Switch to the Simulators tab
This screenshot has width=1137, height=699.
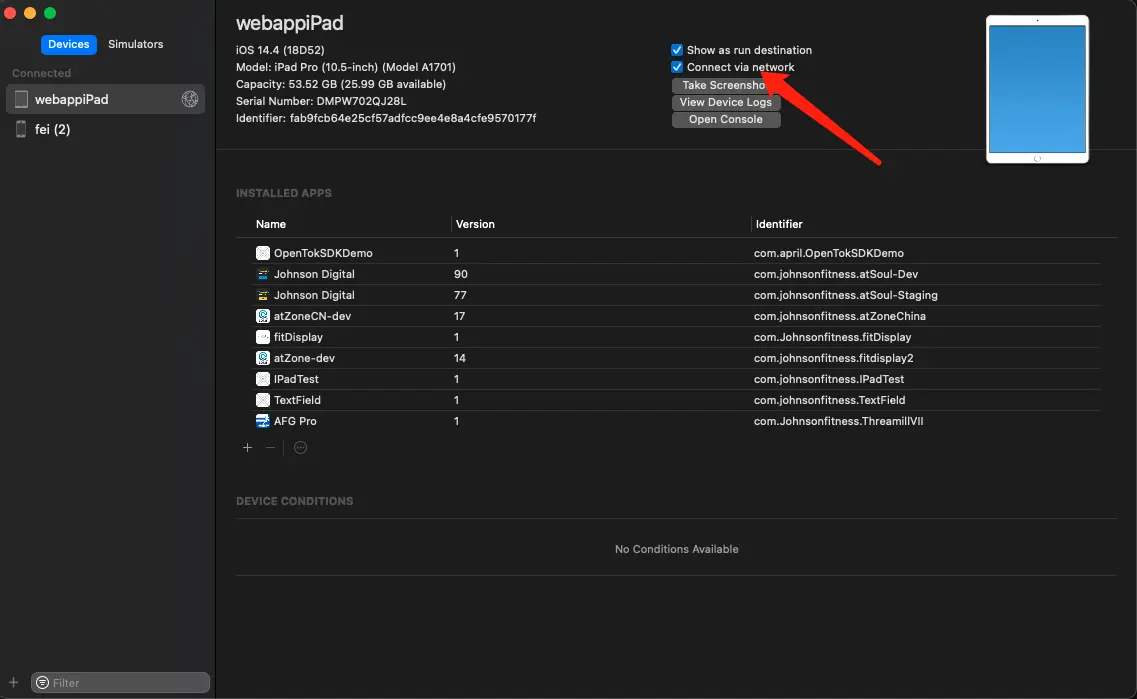pos(136,44)
